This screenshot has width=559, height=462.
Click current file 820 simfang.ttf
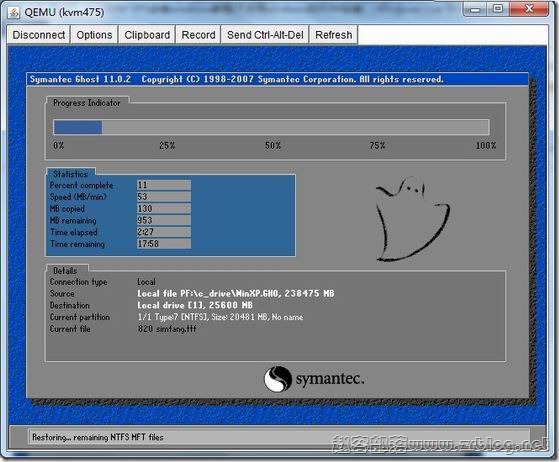[167, 329]
